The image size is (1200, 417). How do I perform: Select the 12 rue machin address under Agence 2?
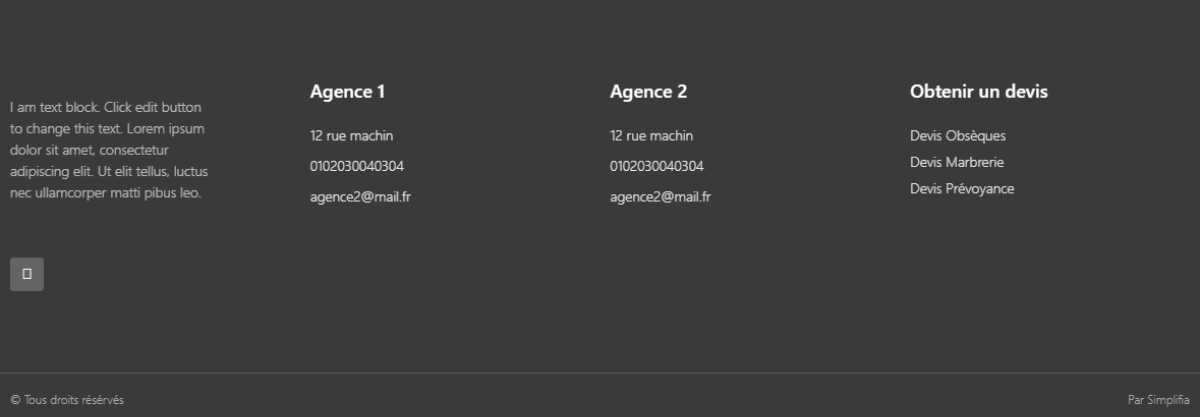[x=651, y=136]
